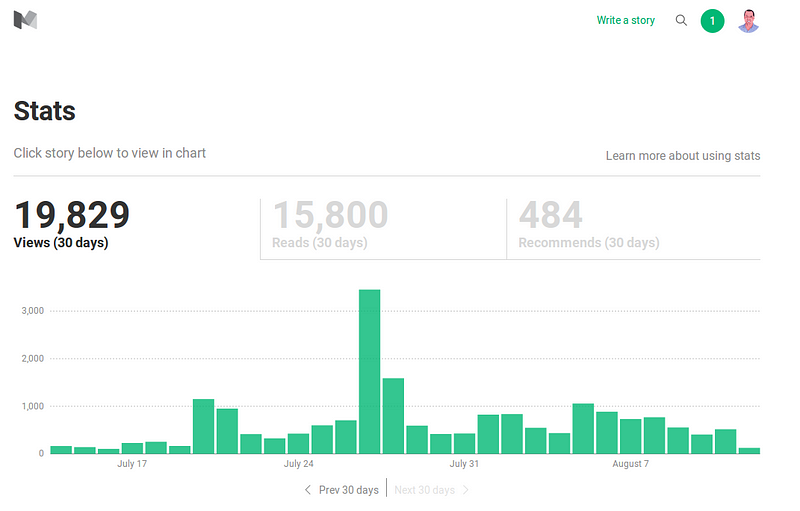800x511 pixels.
Task: Go to Prev 30 days
Action: coord(348,490)
